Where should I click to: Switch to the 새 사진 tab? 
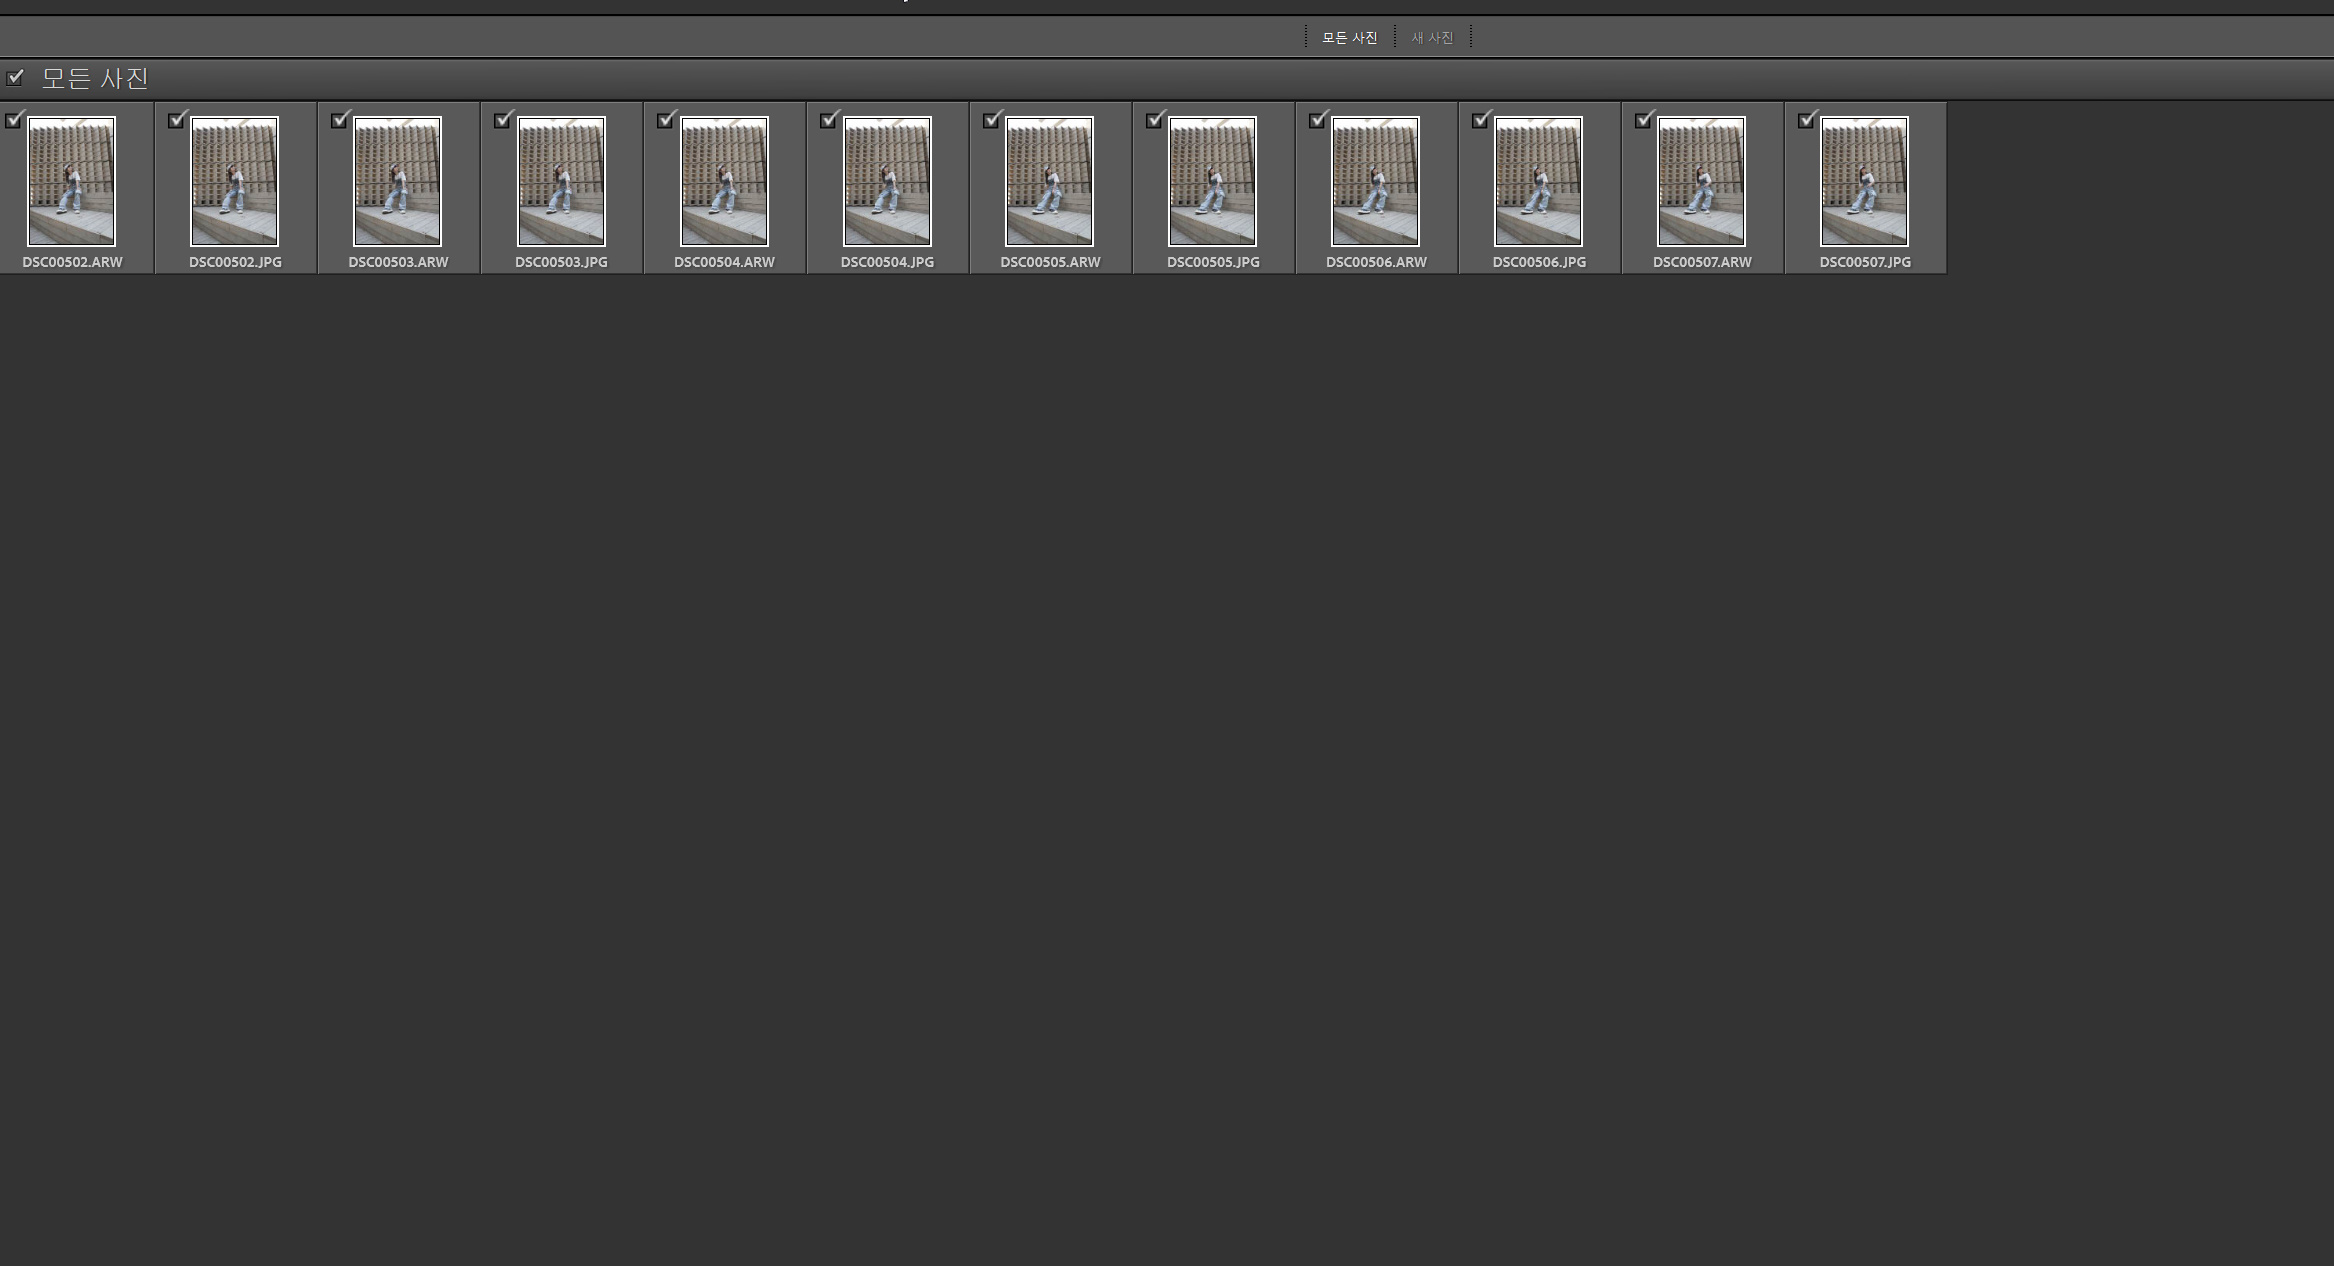(1432, 38)
